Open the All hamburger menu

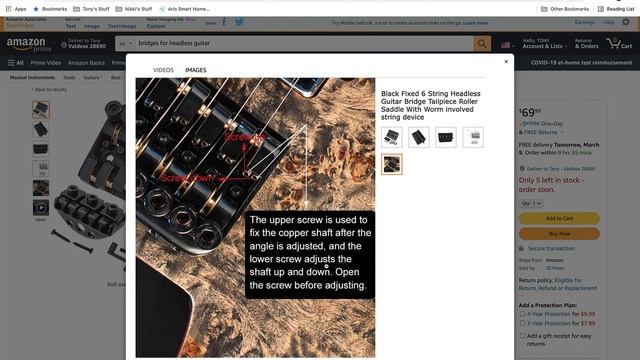point(16,63)
